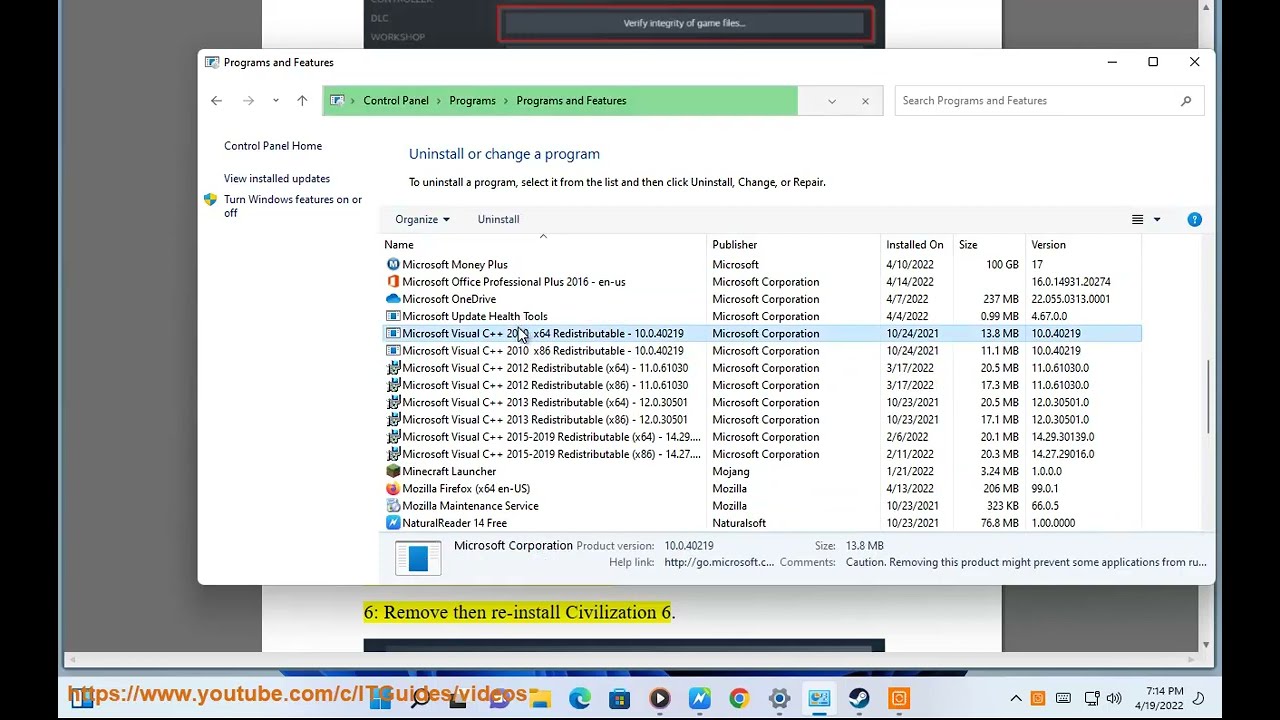The width and height of the screenshot is (1280, 720).
Task: Open View installed updates link
Action: (x=277, y=179)
